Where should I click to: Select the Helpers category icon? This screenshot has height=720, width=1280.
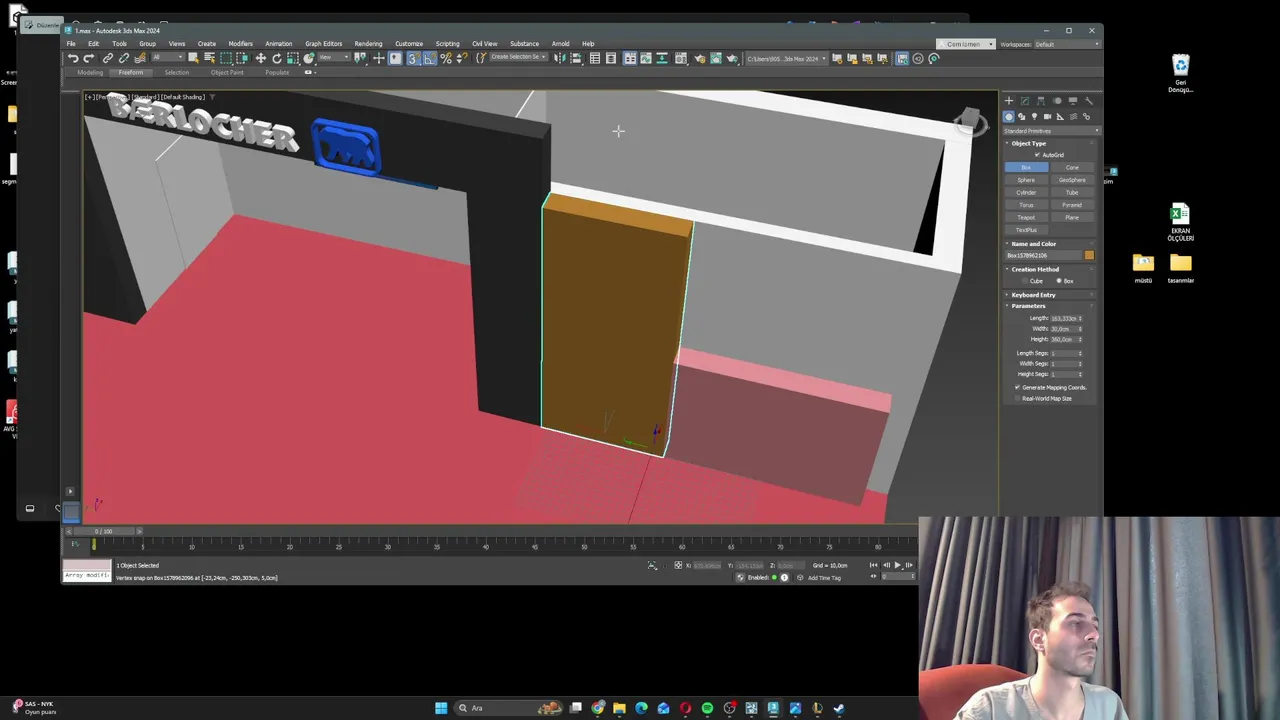1060,117
